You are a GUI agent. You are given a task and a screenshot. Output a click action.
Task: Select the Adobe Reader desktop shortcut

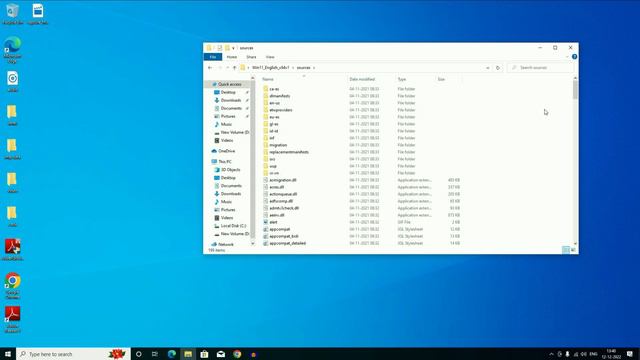coord(13,320)
